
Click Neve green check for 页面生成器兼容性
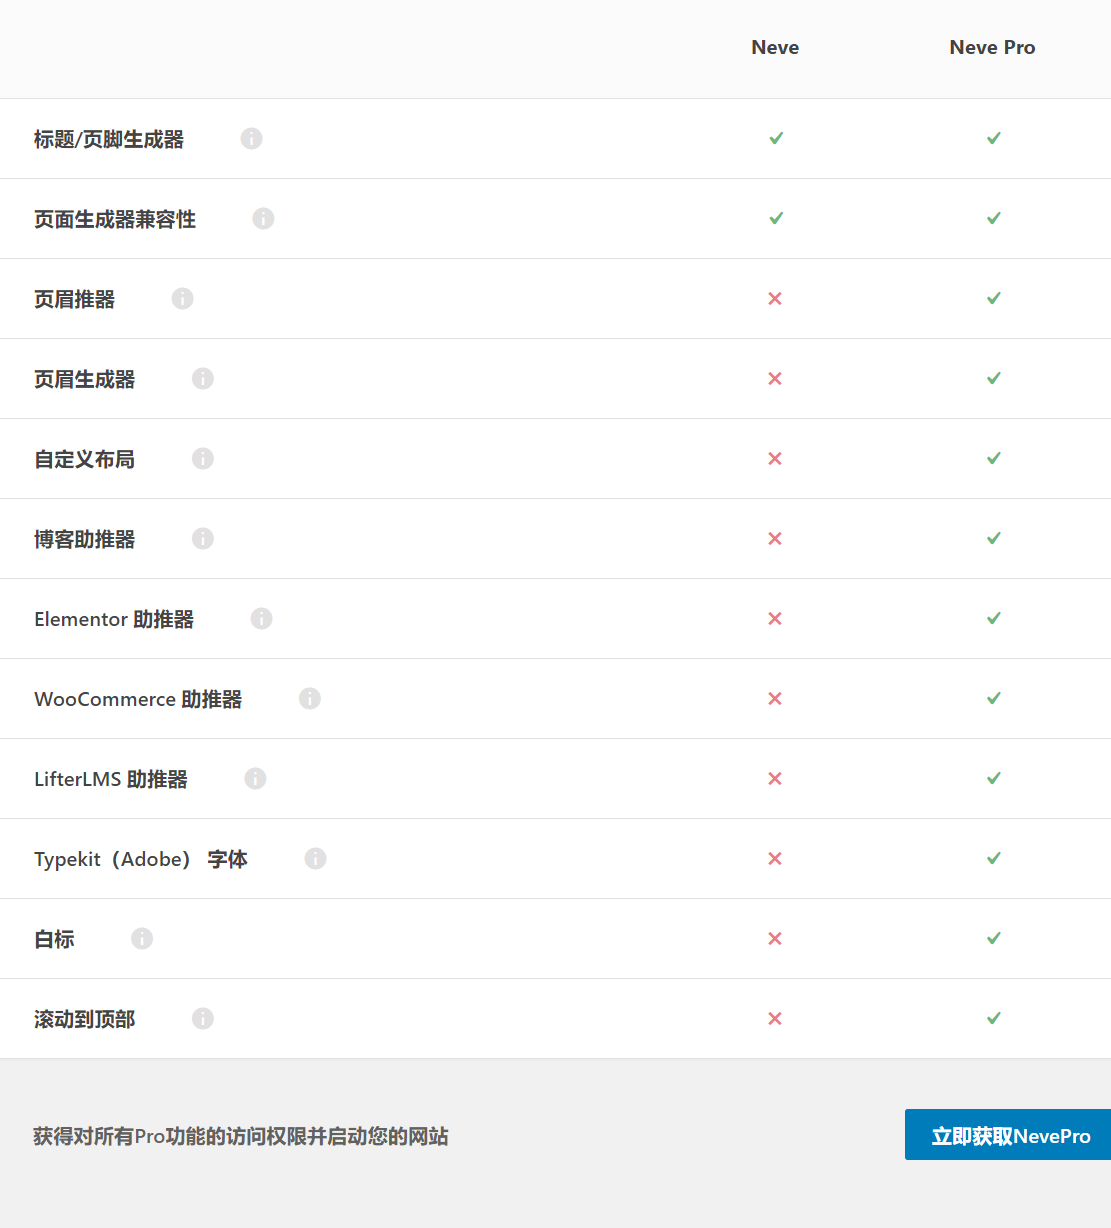776,218
